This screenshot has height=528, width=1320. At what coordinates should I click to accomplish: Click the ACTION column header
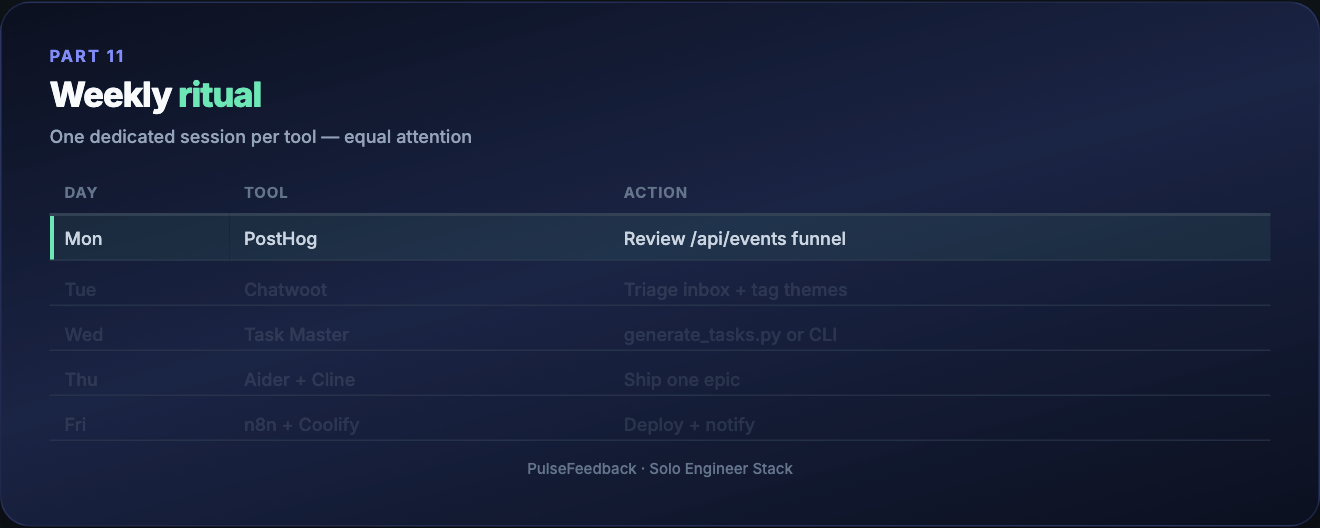tap(656, 193)
